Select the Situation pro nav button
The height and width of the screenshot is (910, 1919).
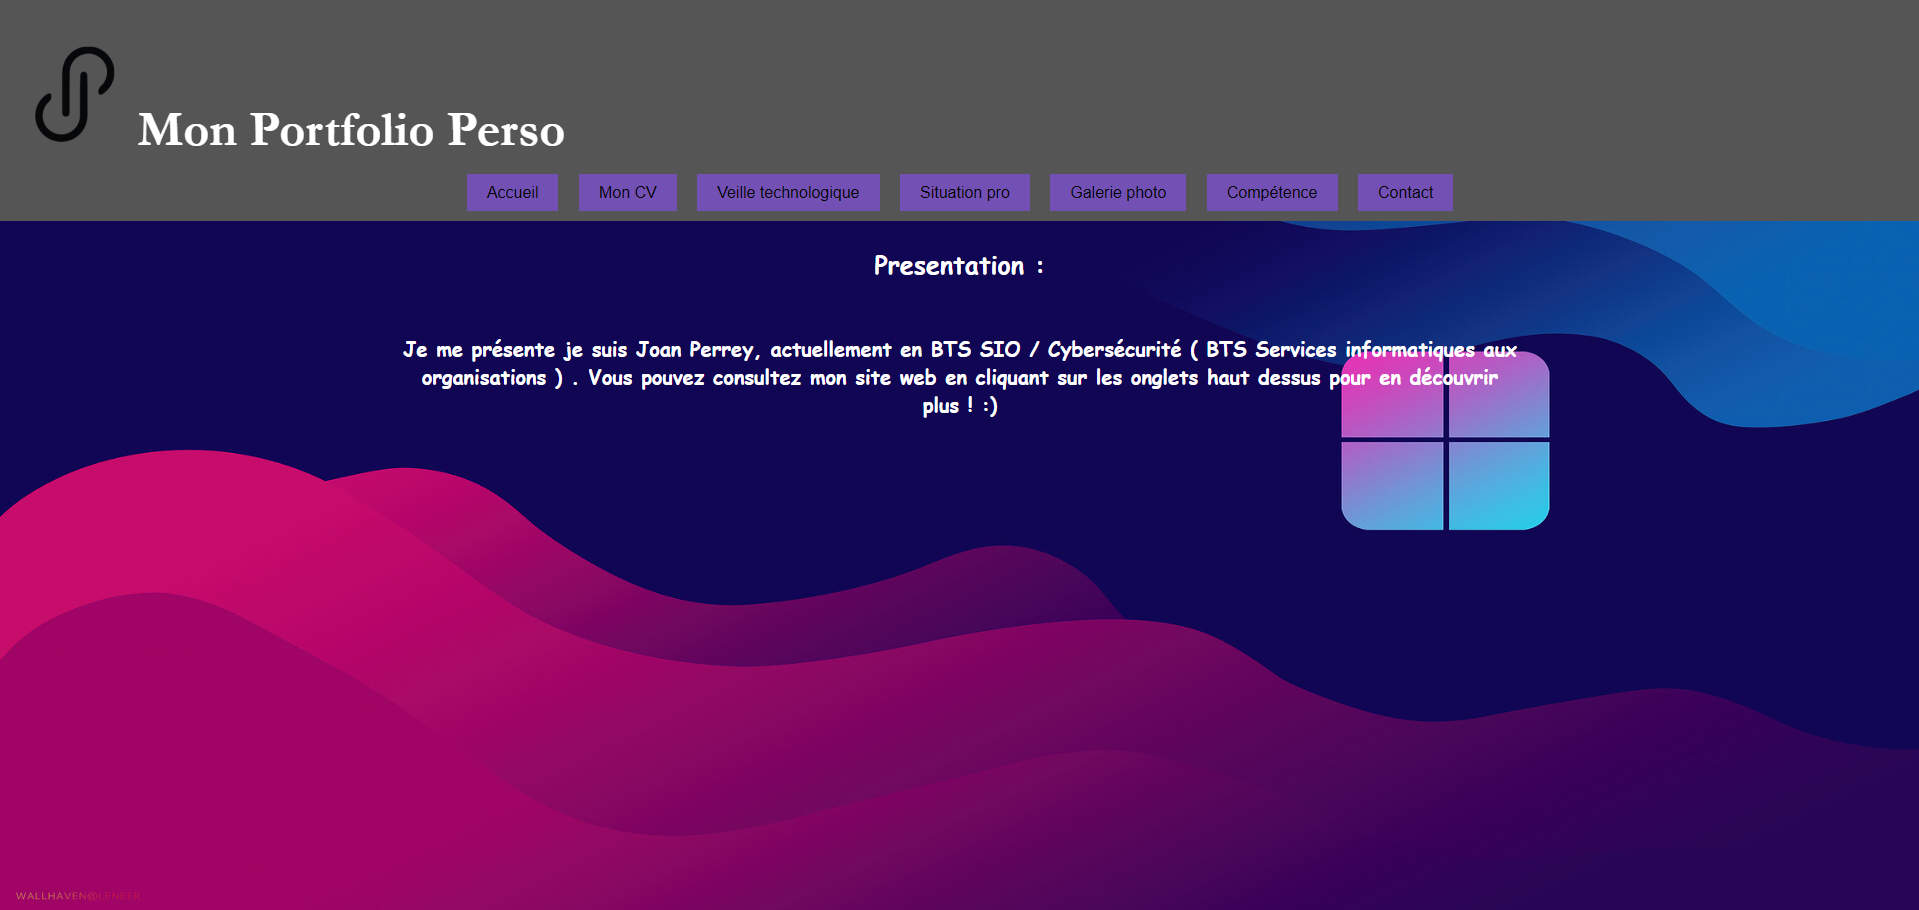(x=965, y=192)
